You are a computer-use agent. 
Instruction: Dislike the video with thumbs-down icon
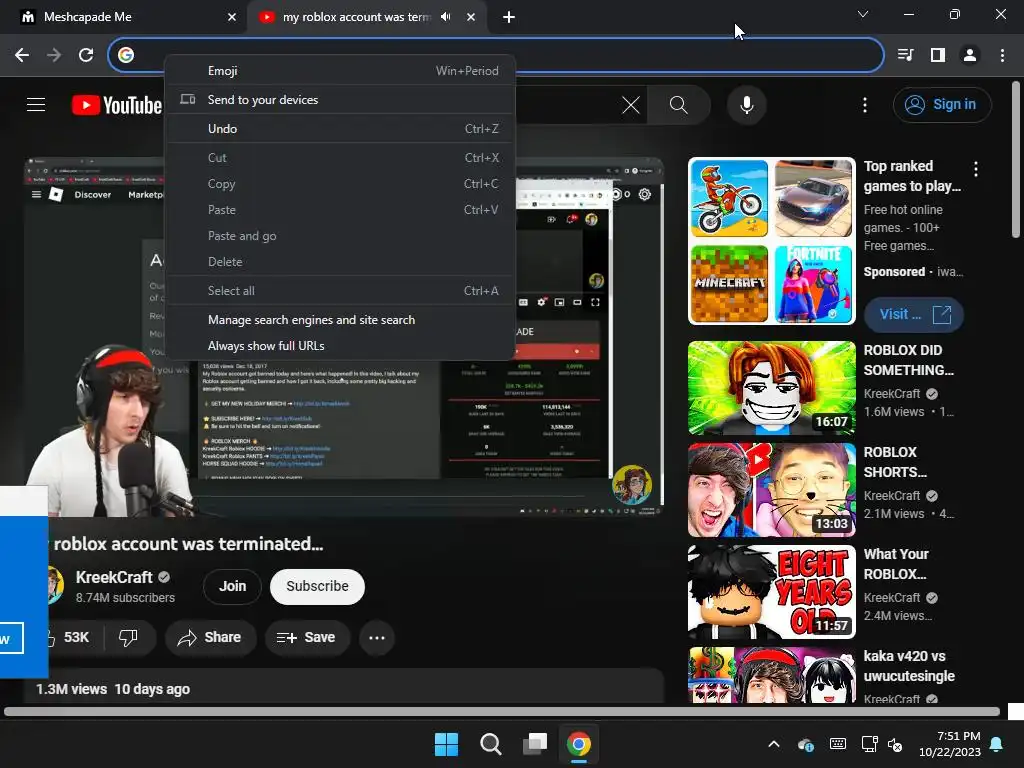tap(128, 637)
